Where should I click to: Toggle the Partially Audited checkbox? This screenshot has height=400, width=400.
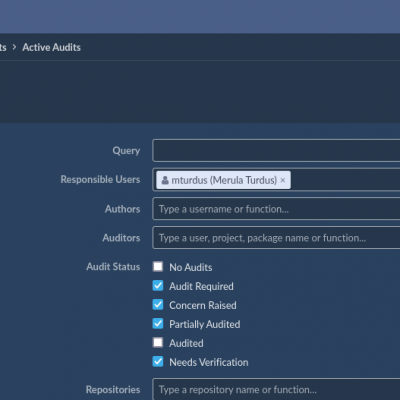(x=158, y=324)
